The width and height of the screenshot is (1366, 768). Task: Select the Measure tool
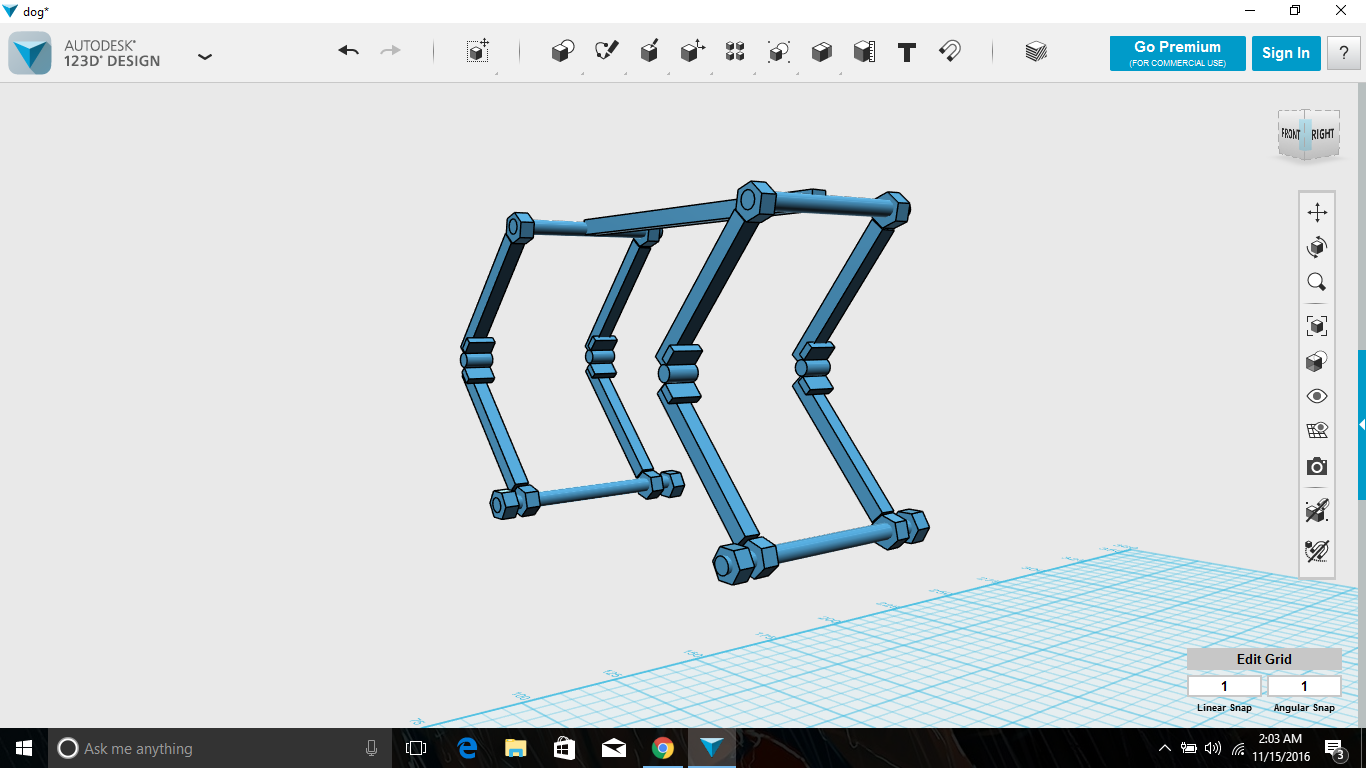click(865, 52)
